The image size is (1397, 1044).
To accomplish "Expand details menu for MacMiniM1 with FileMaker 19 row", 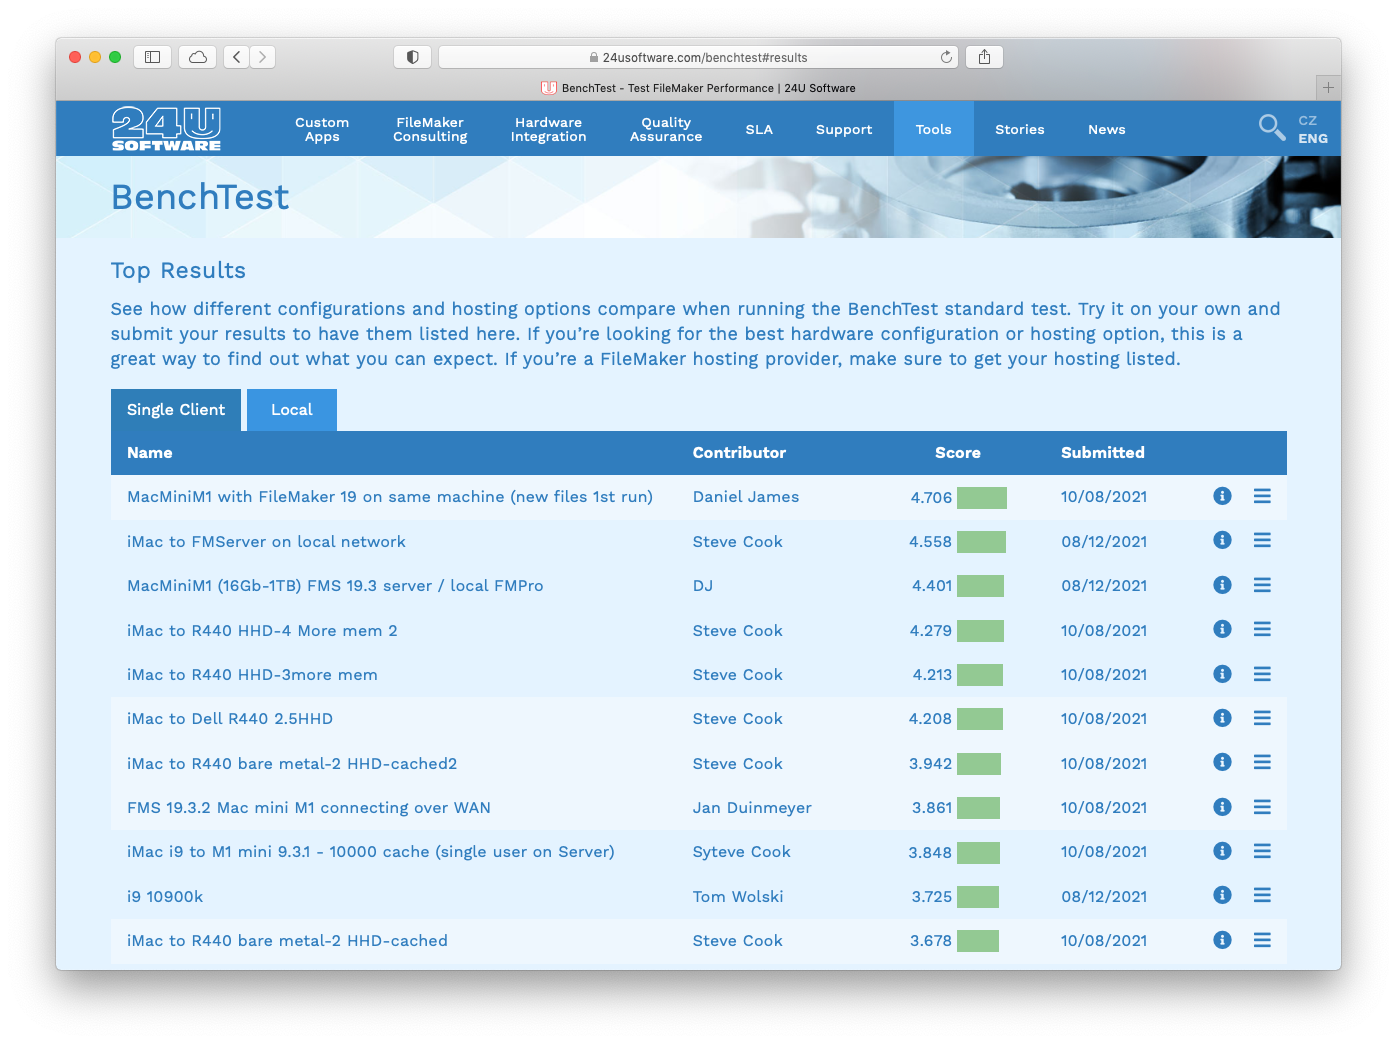I will (x=1262, y=496).
